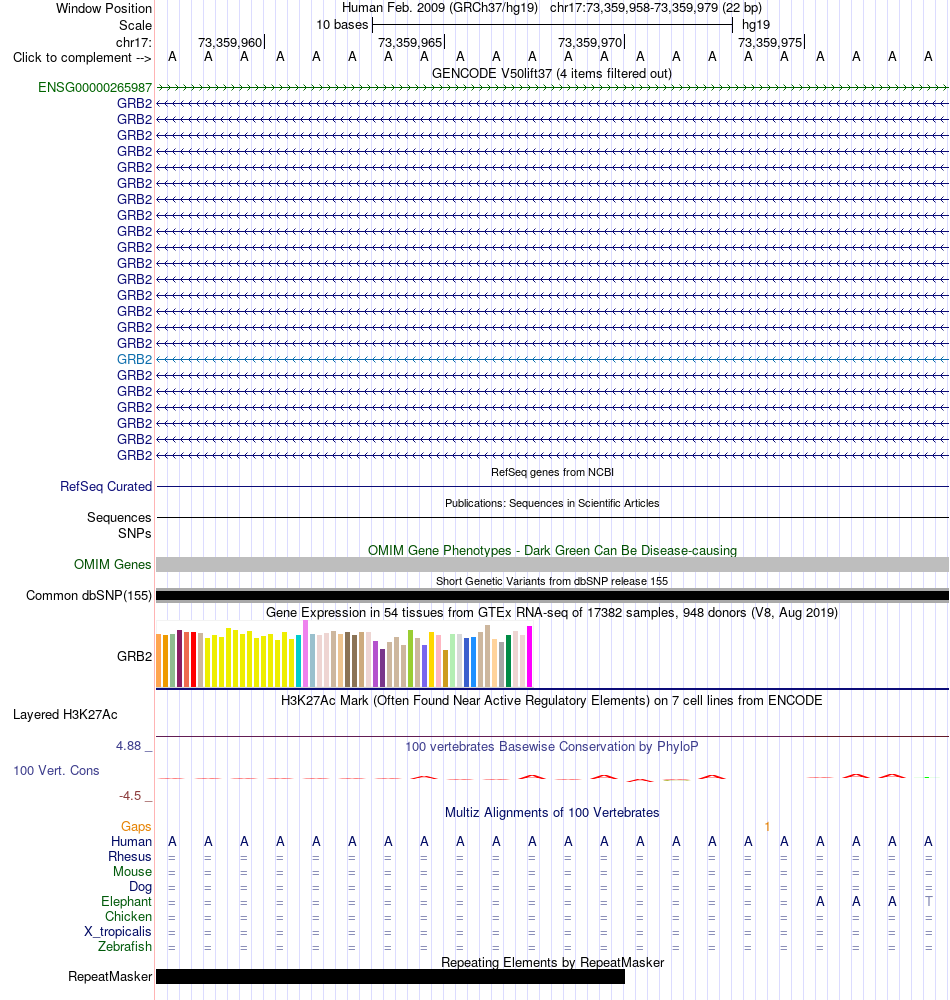Open the OMIM Gene Phenotypes track title

point(552,550)
